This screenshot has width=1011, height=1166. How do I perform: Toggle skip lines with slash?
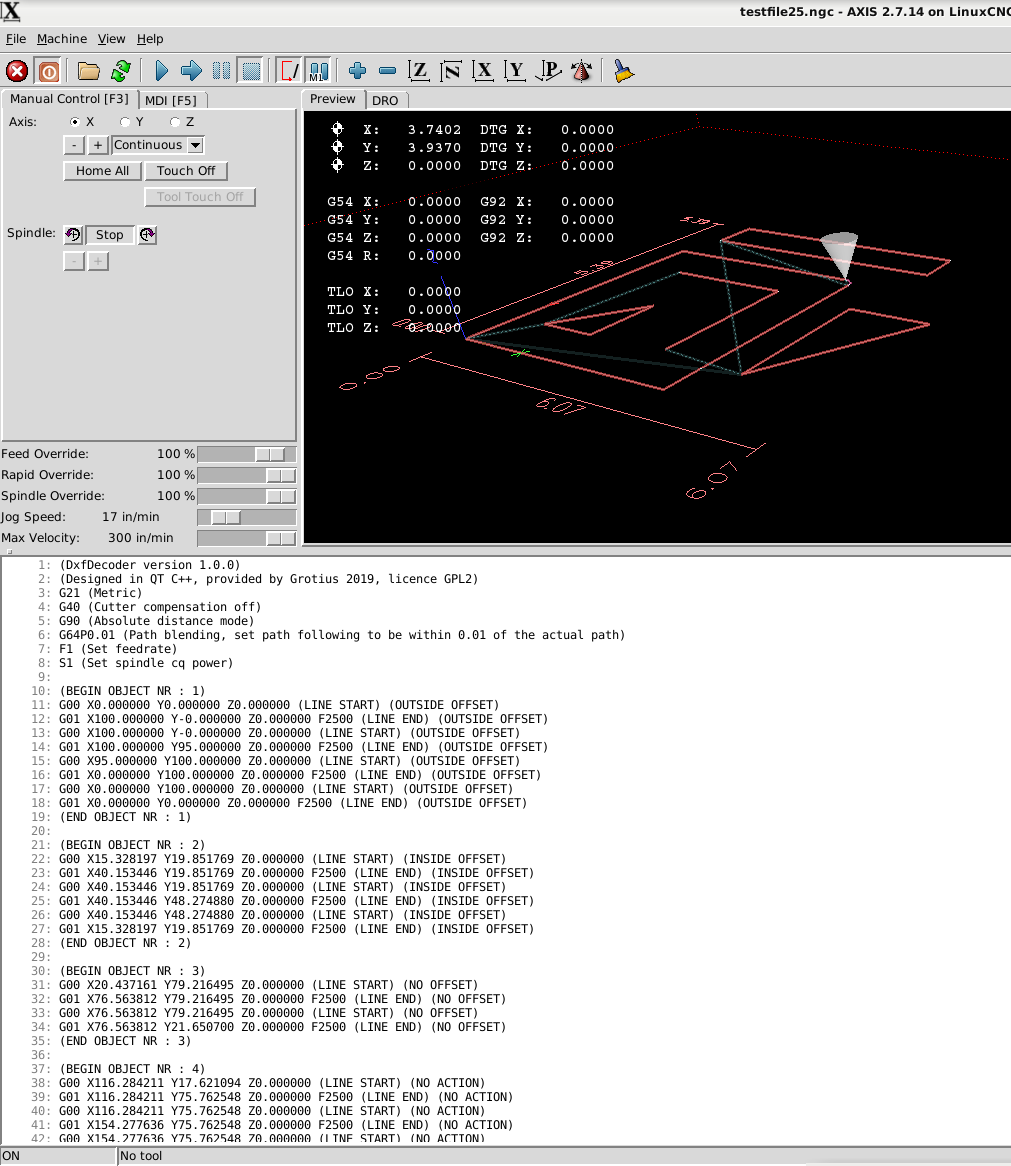[x=288, y=71]
